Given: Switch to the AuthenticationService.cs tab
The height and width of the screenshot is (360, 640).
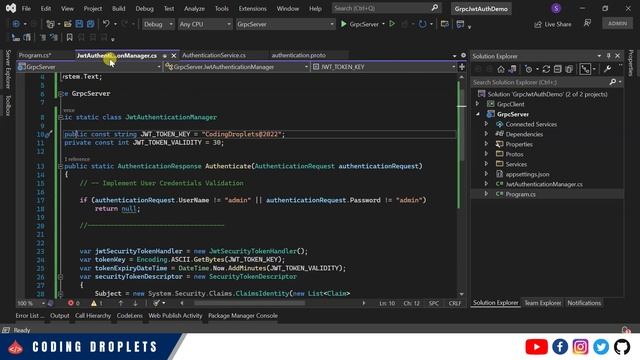Looking at the screenshot, I should [214, 55].
